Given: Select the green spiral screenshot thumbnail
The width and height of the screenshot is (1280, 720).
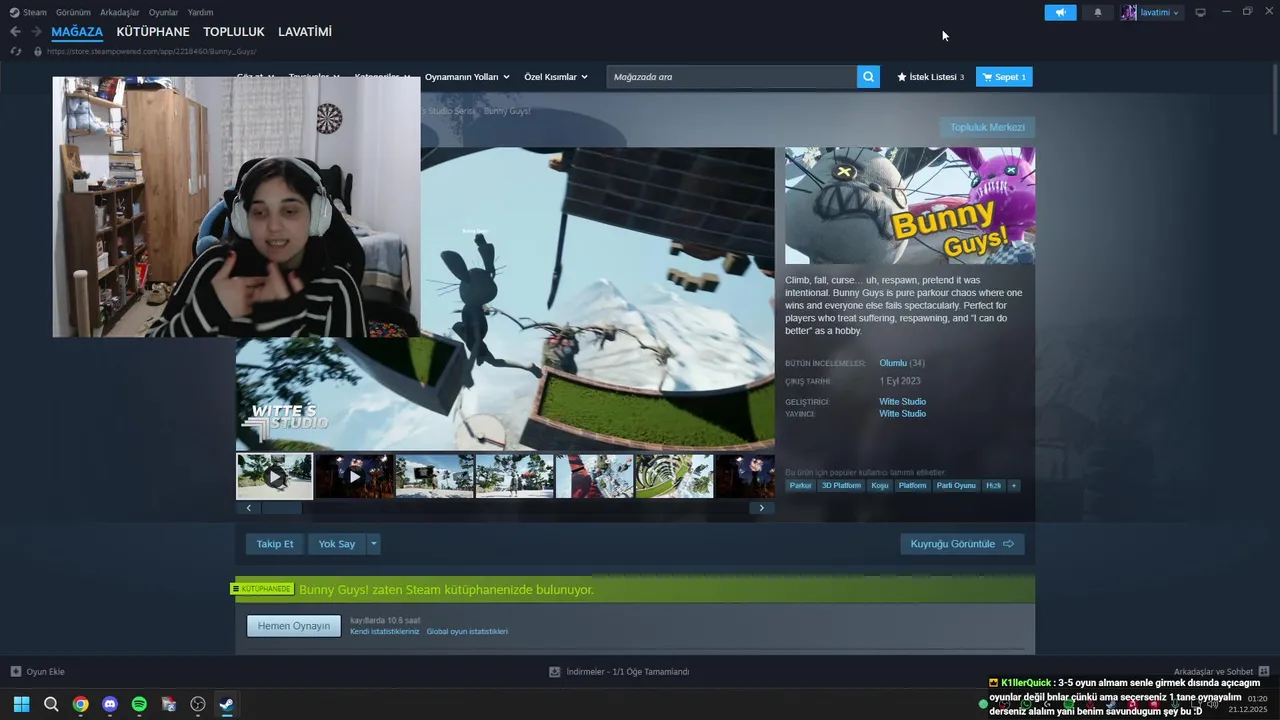Looking at the screenshot, I should tap(674, 476).
